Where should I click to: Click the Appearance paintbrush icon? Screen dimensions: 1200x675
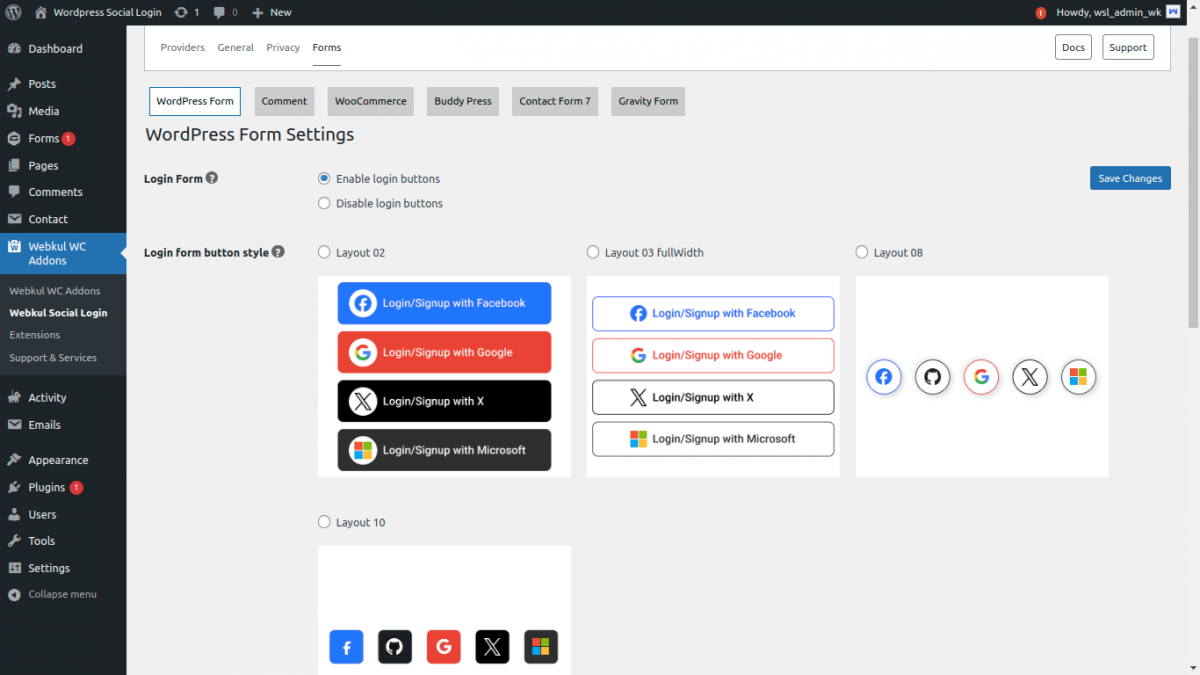14,460
